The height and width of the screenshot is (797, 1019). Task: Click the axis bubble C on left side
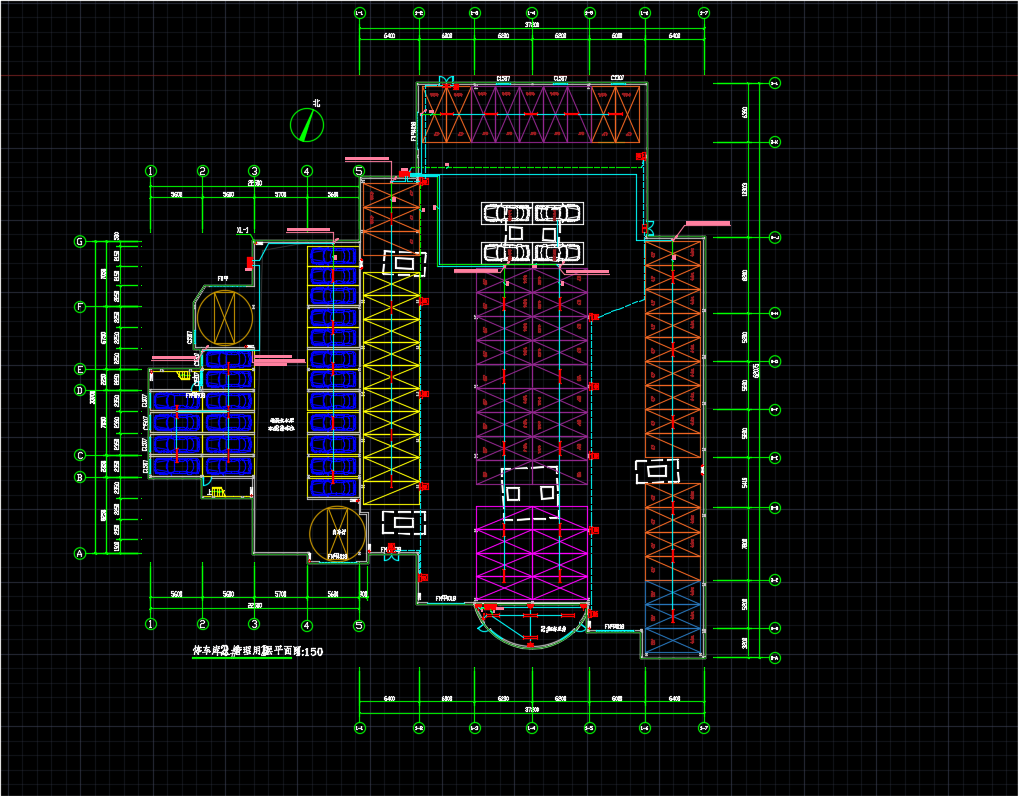point(80,456)
